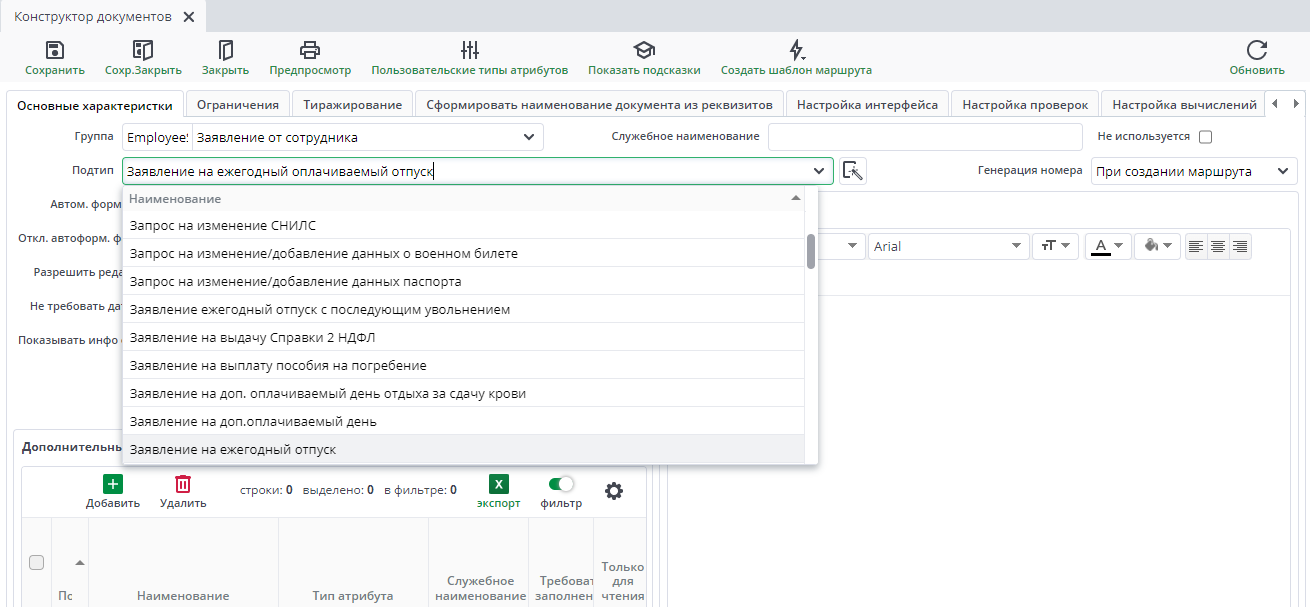
Task: Open Настройка вычислений tab
Action: 1184,104
